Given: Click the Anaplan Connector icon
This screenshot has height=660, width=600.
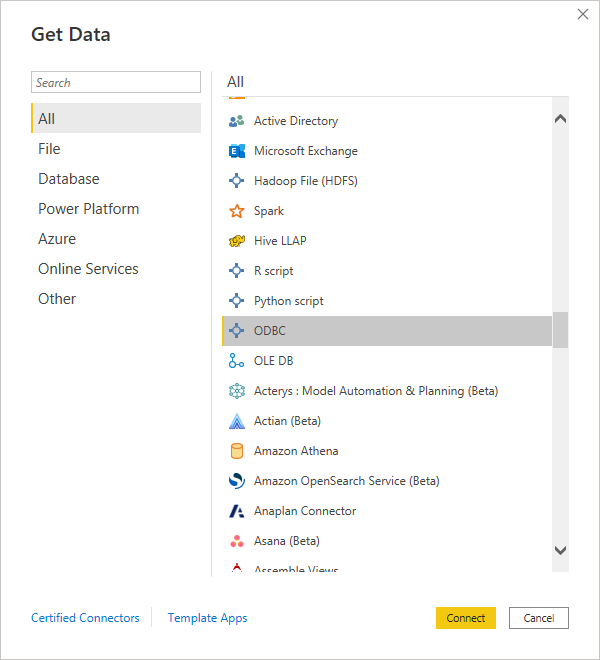Looking at the screenshot, I should [237, 511].
